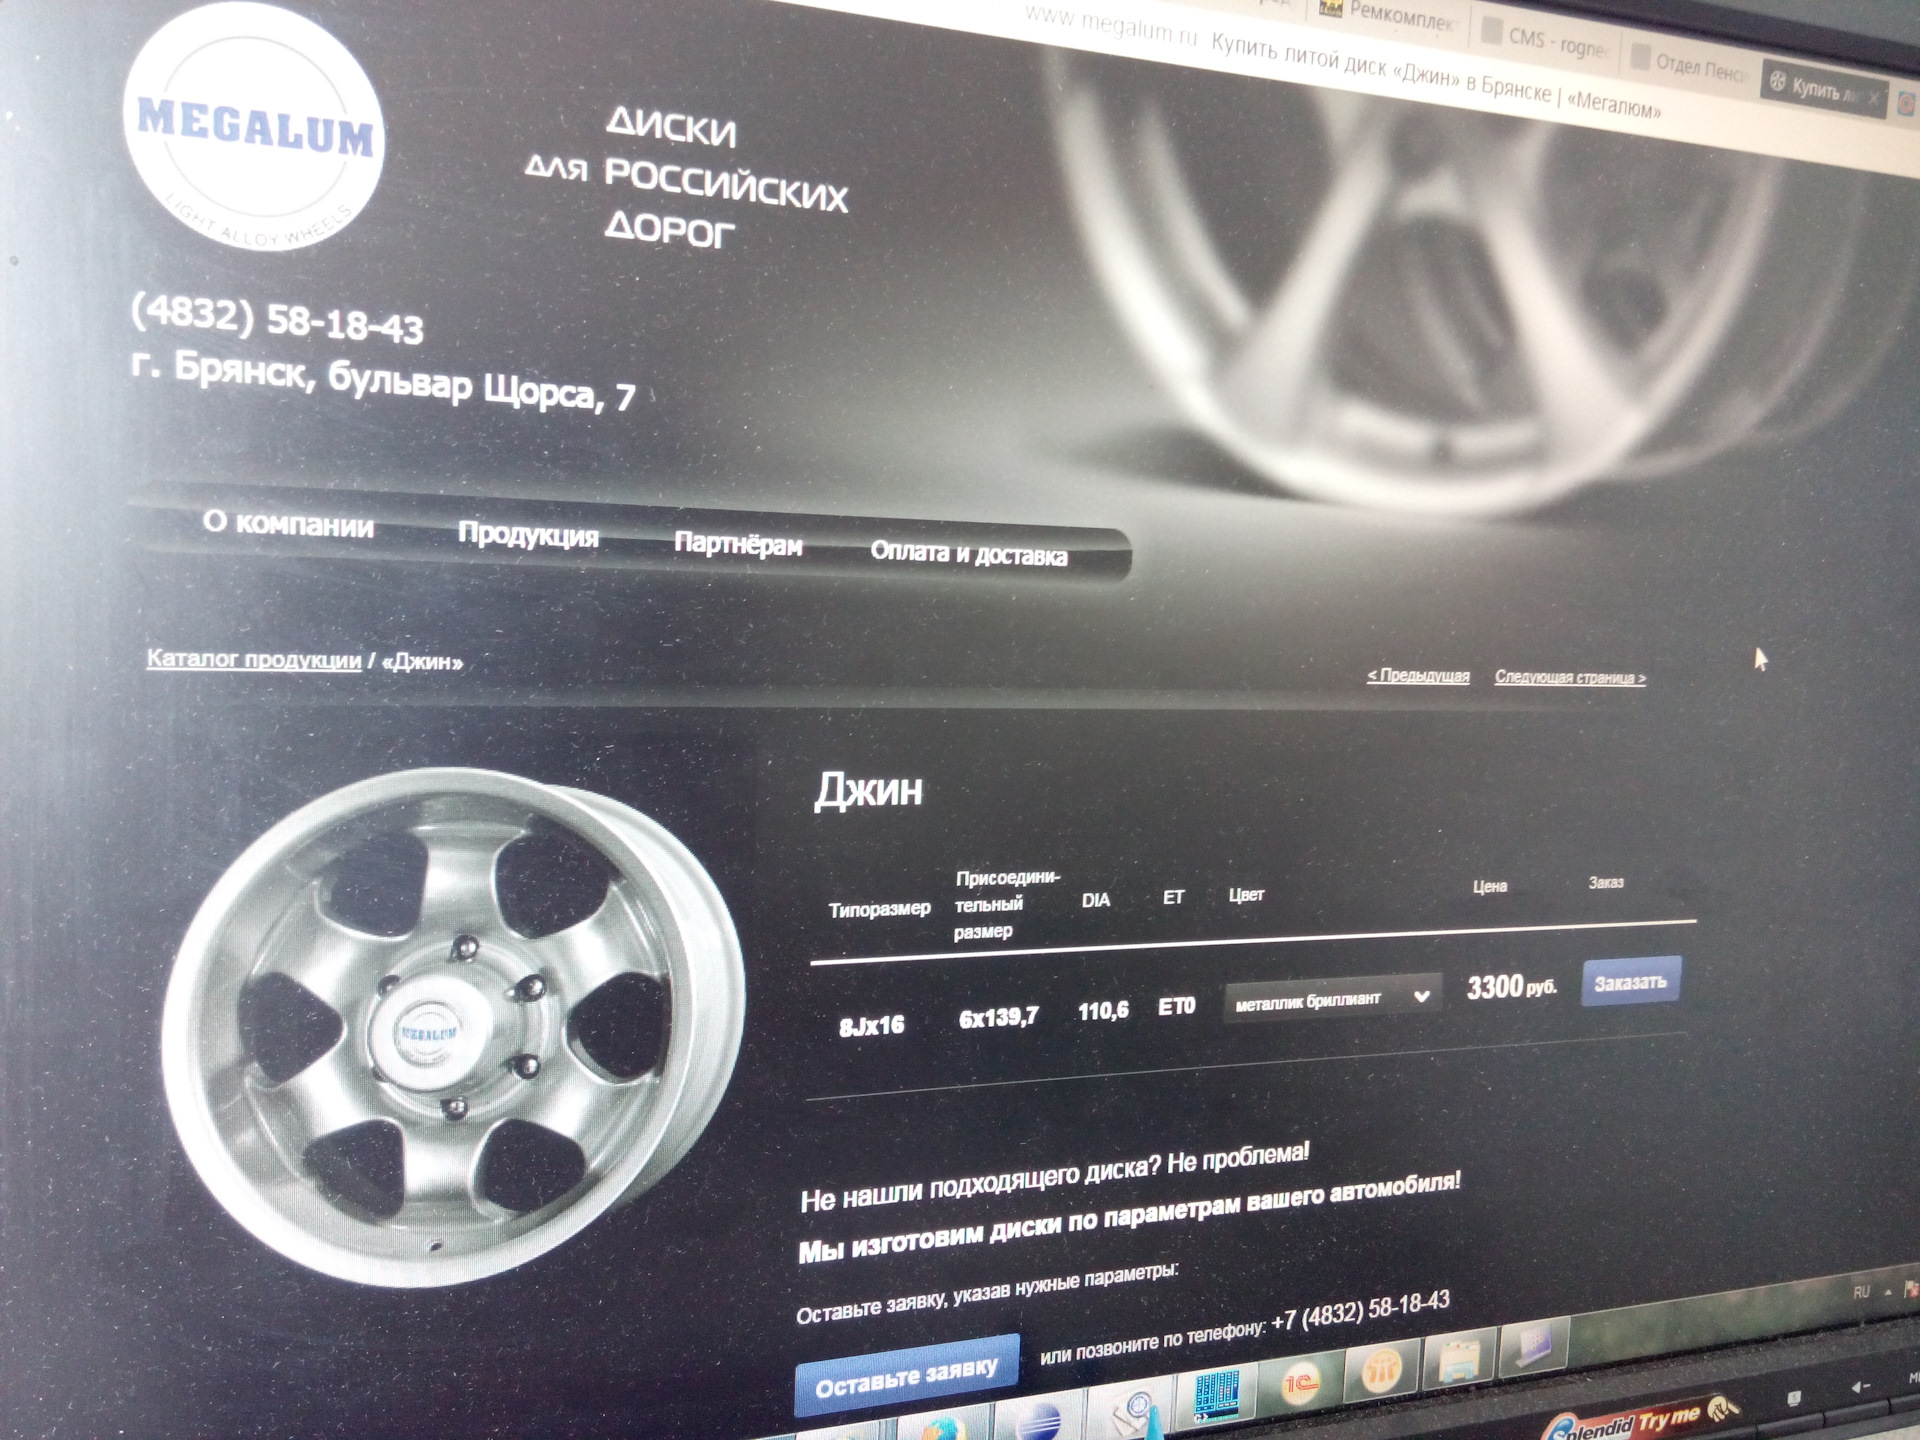Go to the Предыдущая page link

tap(1418, 675)
